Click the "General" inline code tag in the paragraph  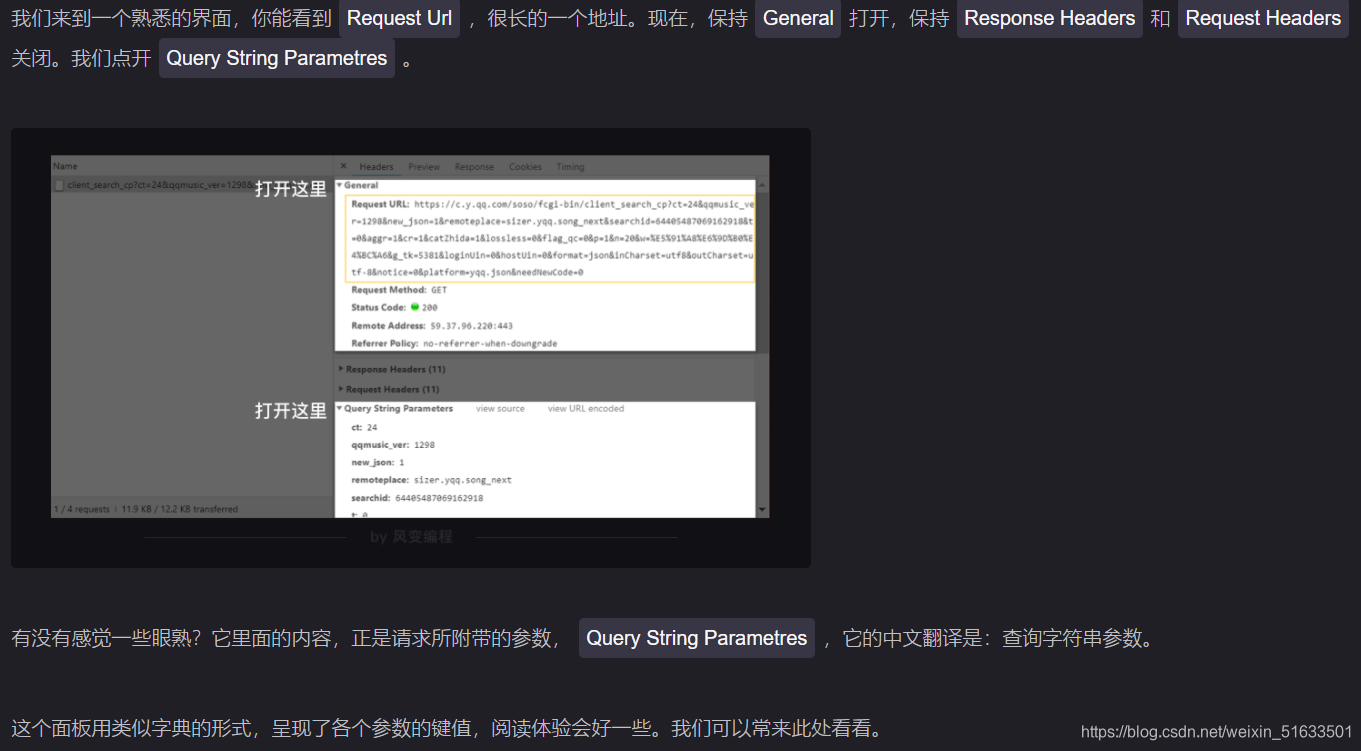click(798, 18)
